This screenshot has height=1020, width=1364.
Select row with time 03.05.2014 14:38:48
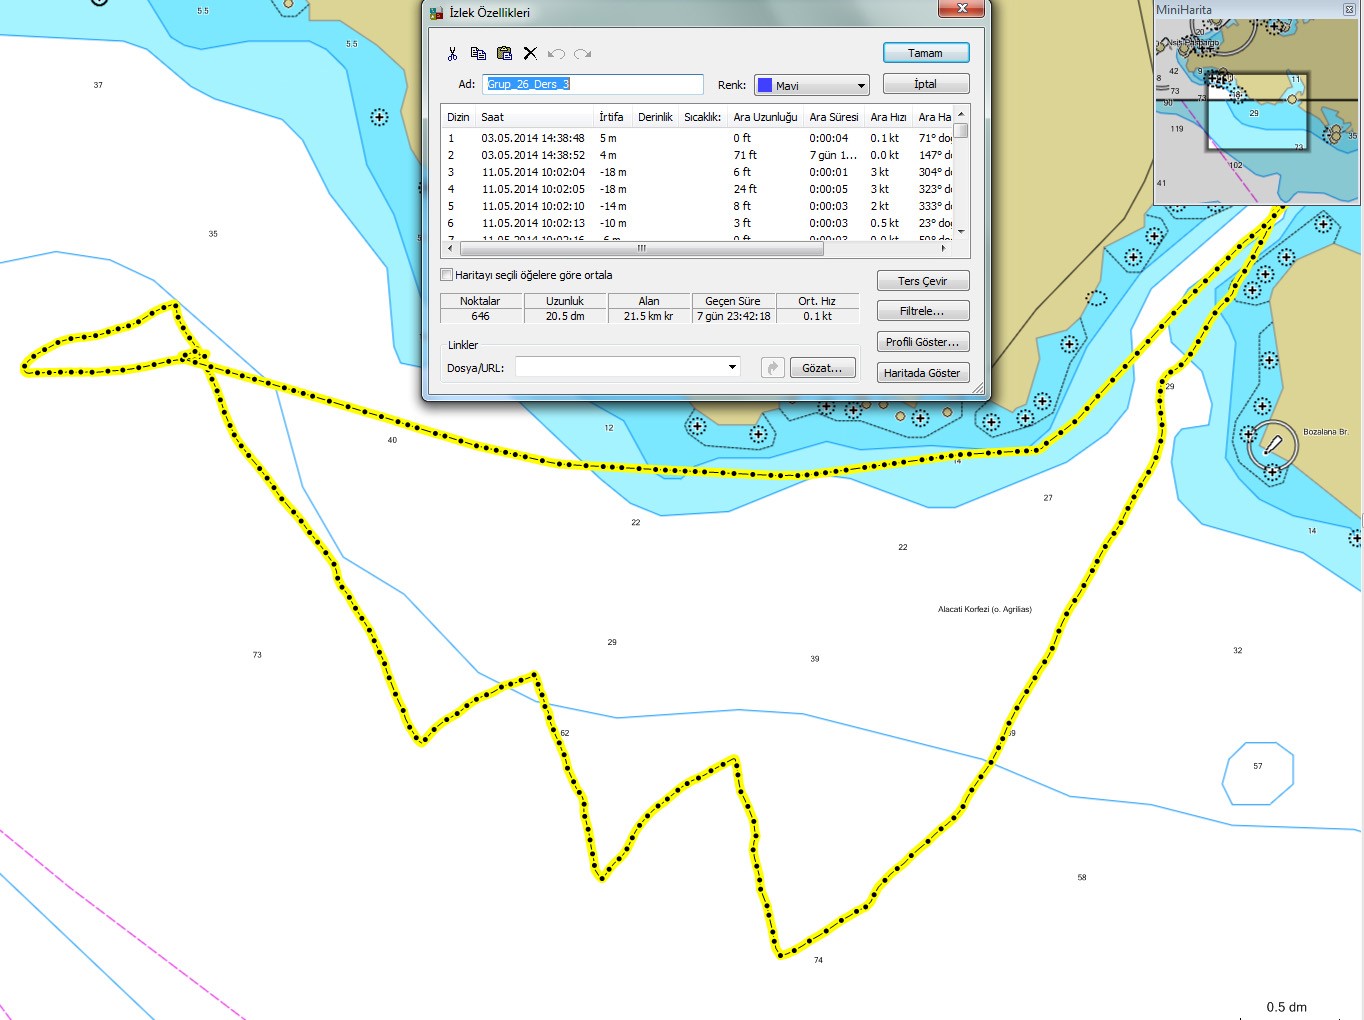coord(697,138)
